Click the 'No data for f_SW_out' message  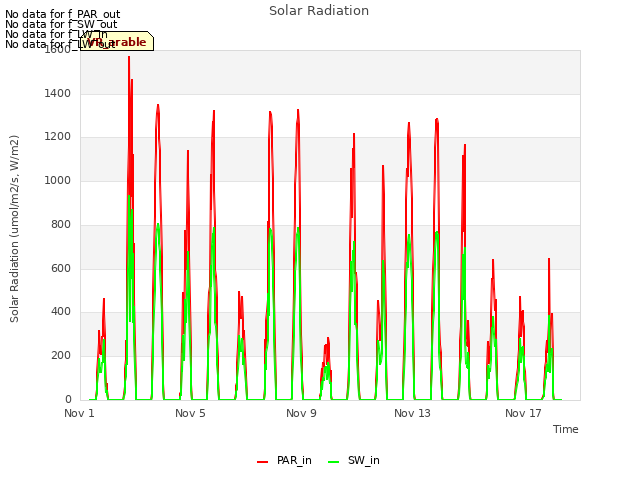[x=61, y=24]
